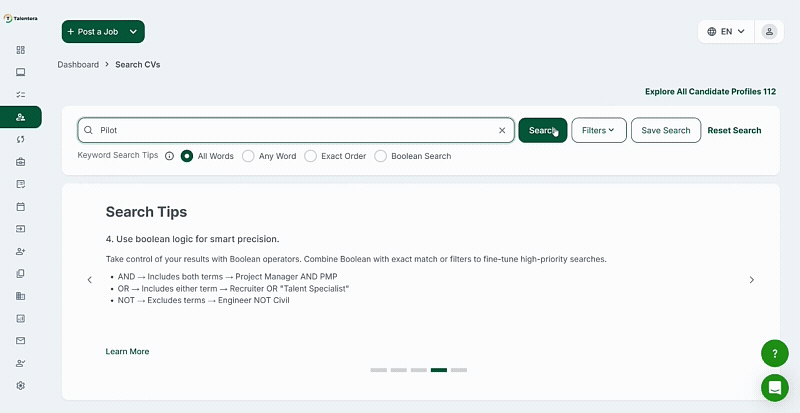Open settings gear icon in sidebar
Screen dimensions: 800x413
tap(20, 385)
